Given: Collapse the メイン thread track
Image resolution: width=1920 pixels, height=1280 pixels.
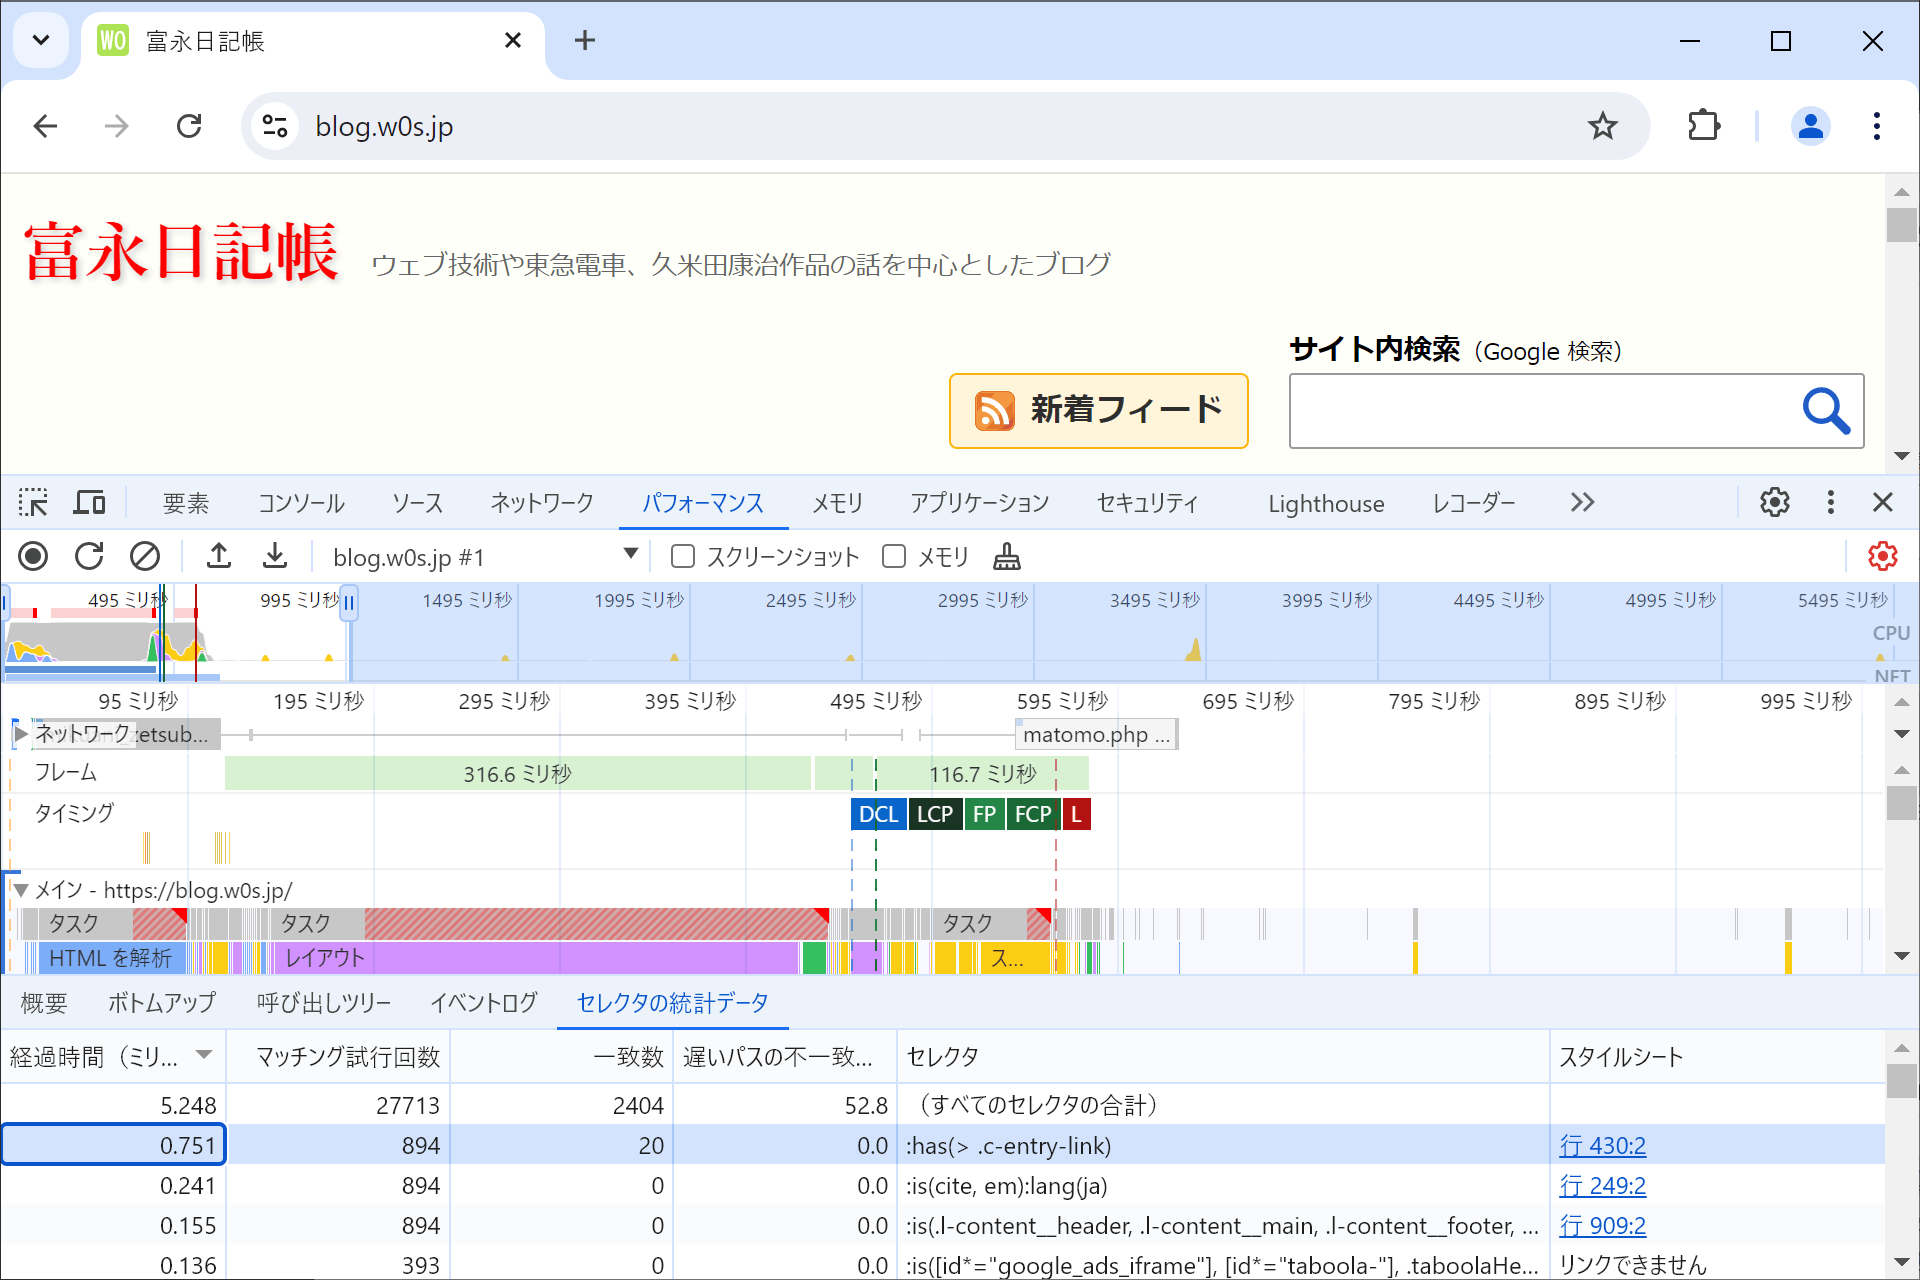Looking at the screenshot, I should [20, 890].
